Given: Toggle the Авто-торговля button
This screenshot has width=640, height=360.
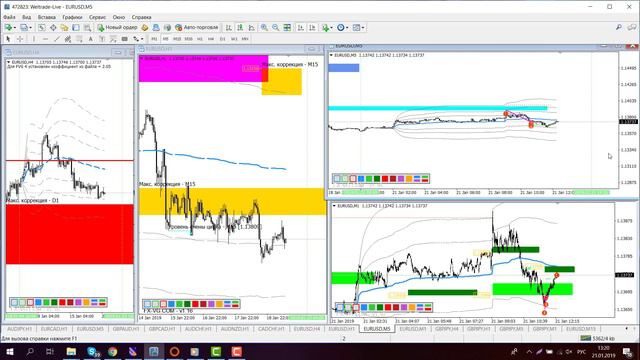Looking at the screenshot, I should click(x=197, y=28).
